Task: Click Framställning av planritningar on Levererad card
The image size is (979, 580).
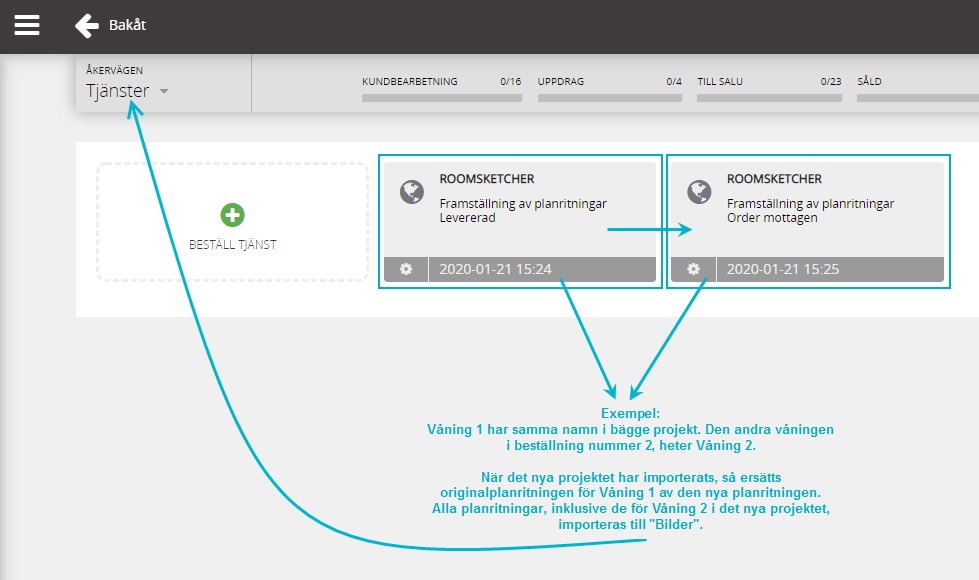Action: point(523,204)
